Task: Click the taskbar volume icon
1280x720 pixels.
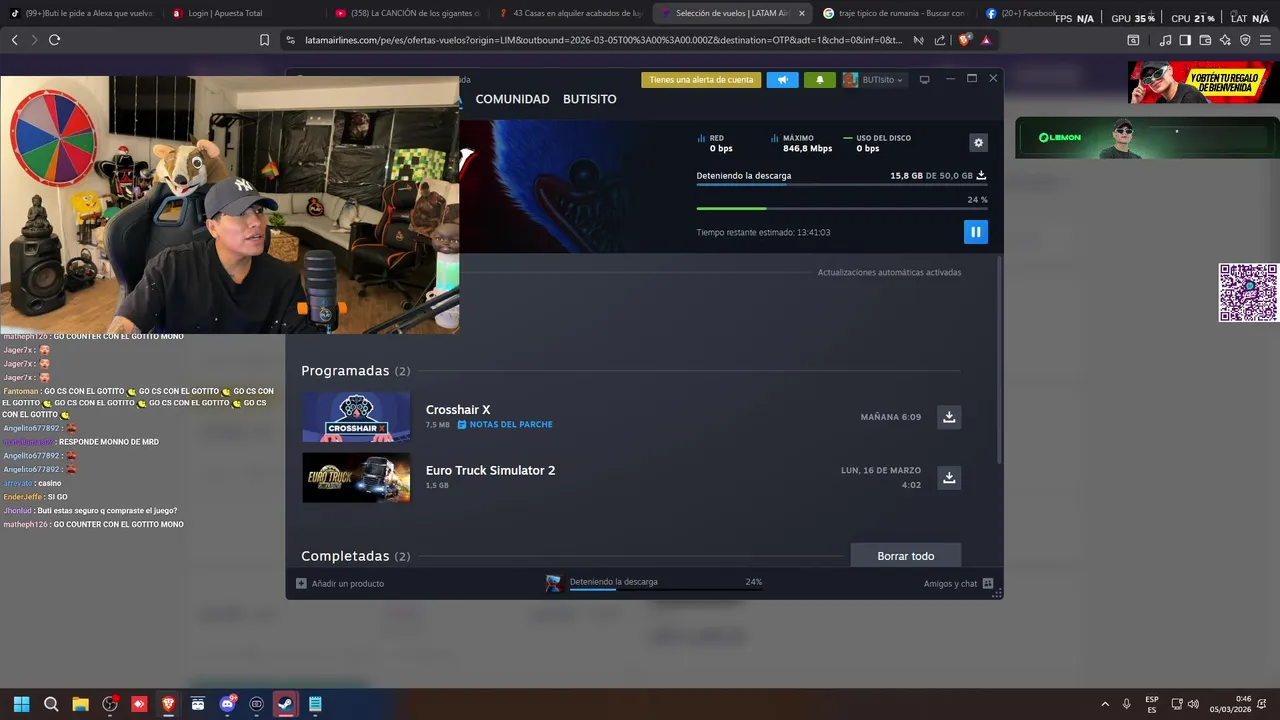Action: point(1193,704)
